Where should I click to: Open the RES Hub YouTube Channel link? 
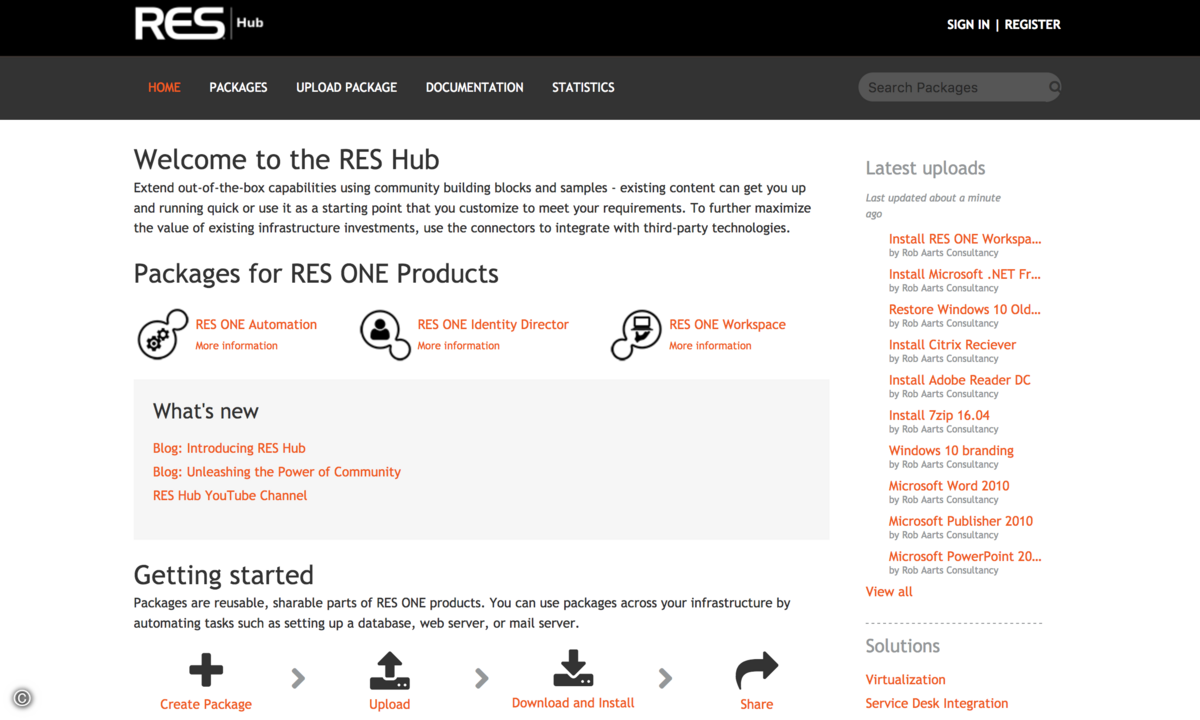(x=230, y=495)
